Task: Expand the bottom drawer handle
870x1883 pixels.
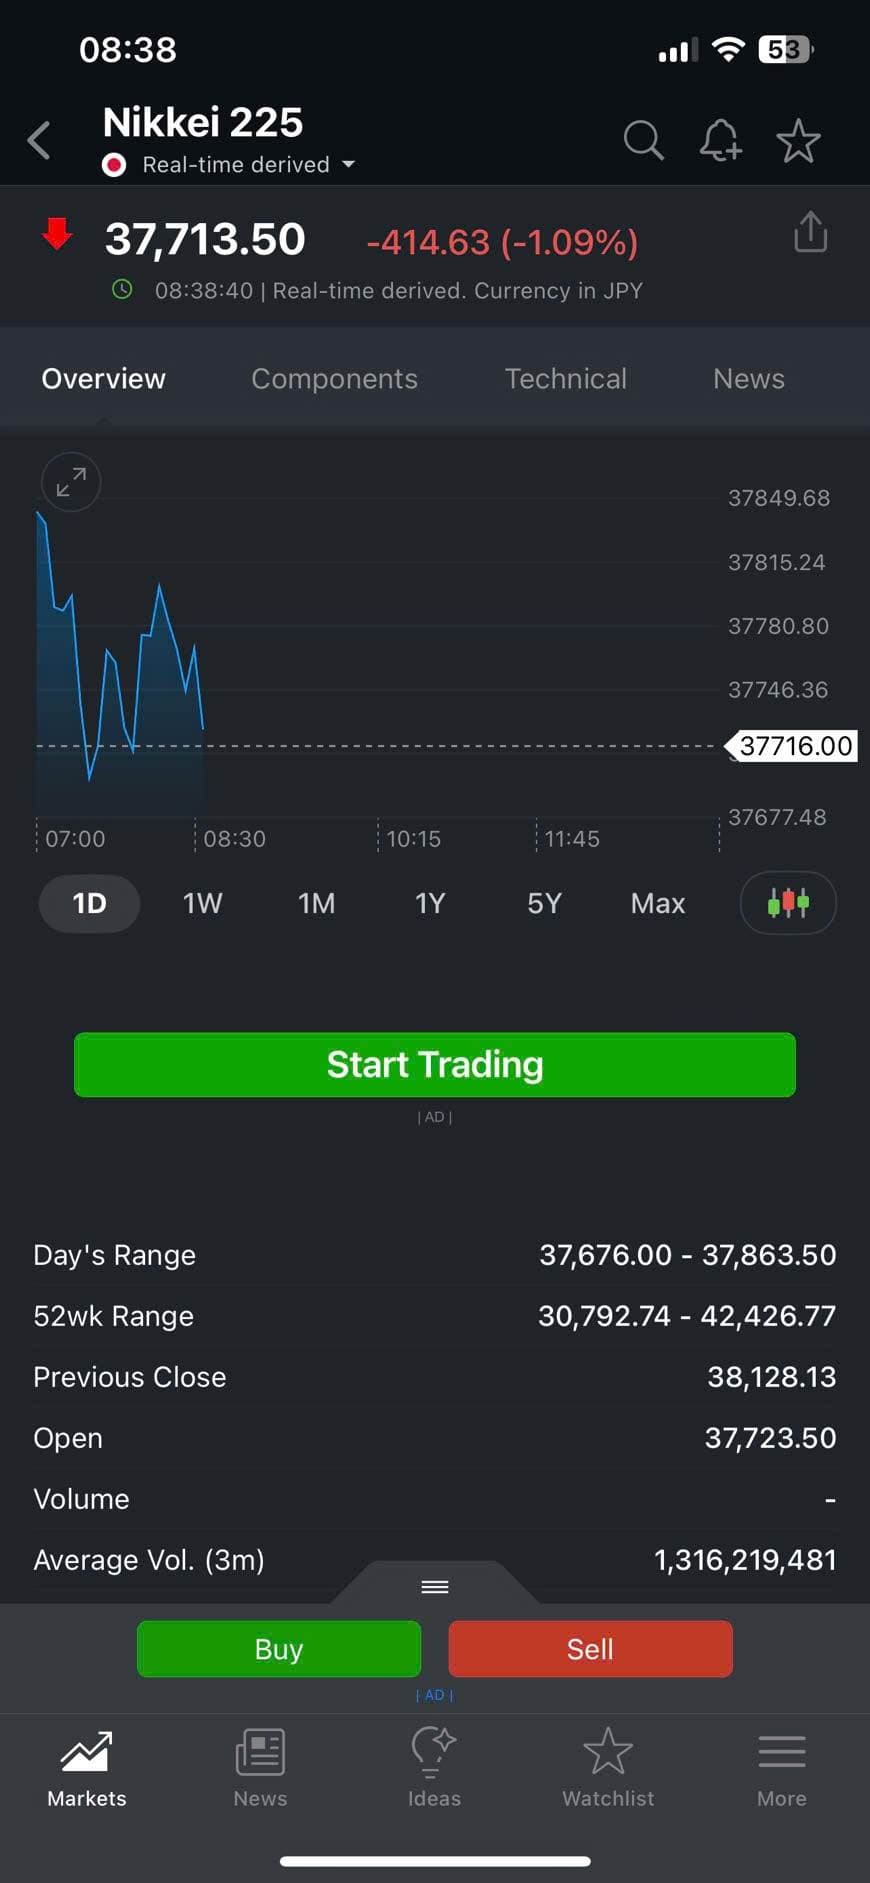Action: 434,1587
